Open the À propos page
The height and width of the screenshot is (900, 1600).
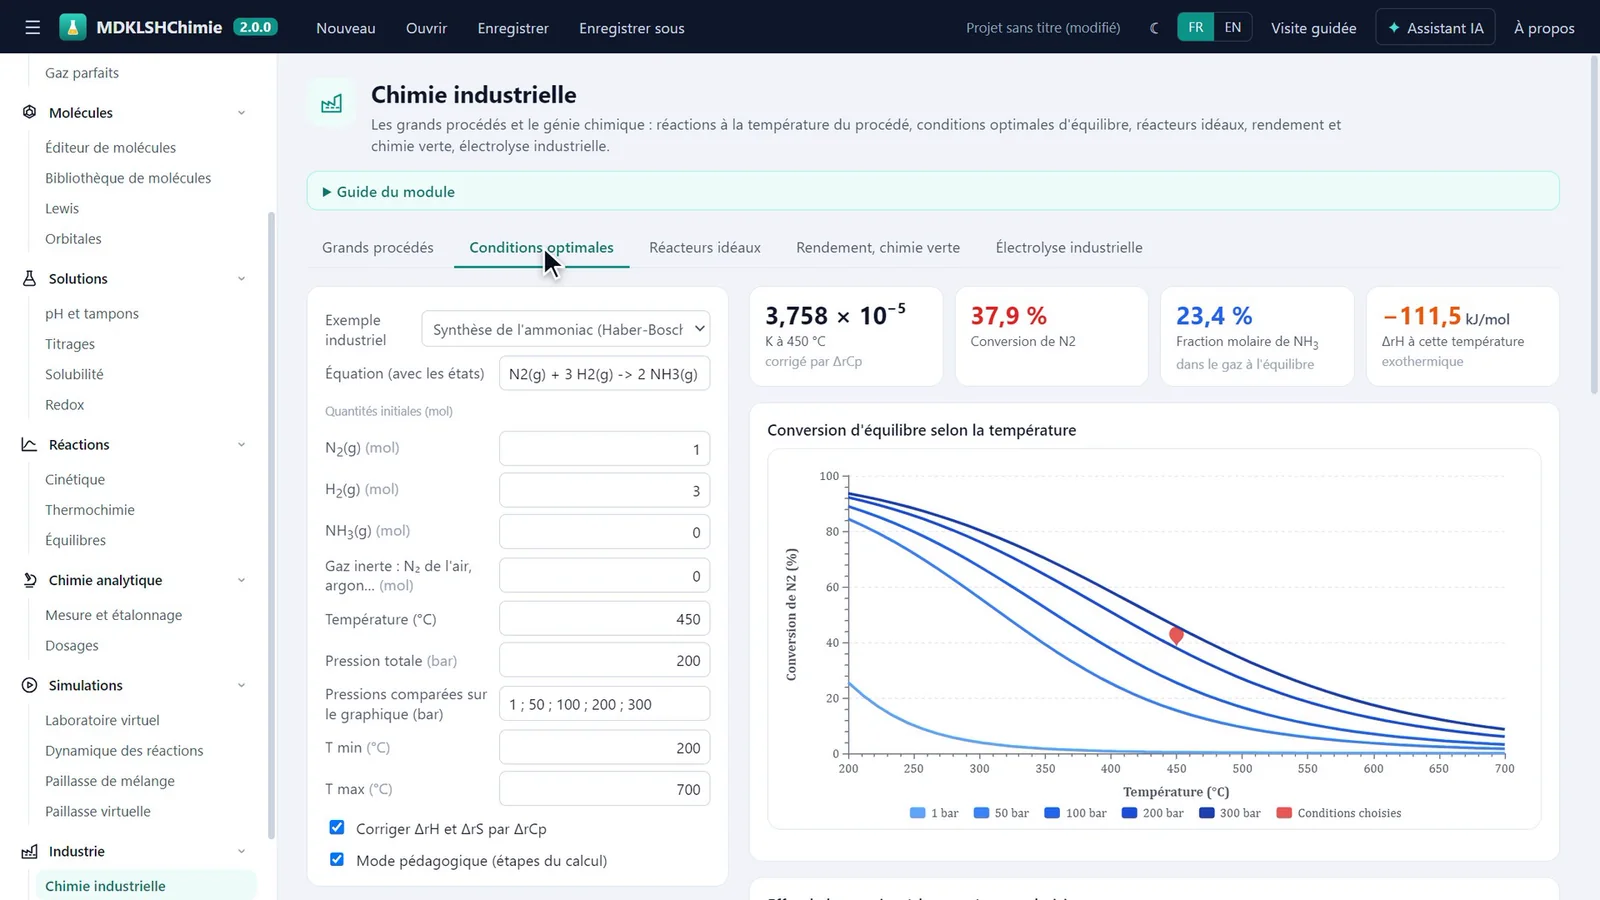click(x=1544, y=28)
